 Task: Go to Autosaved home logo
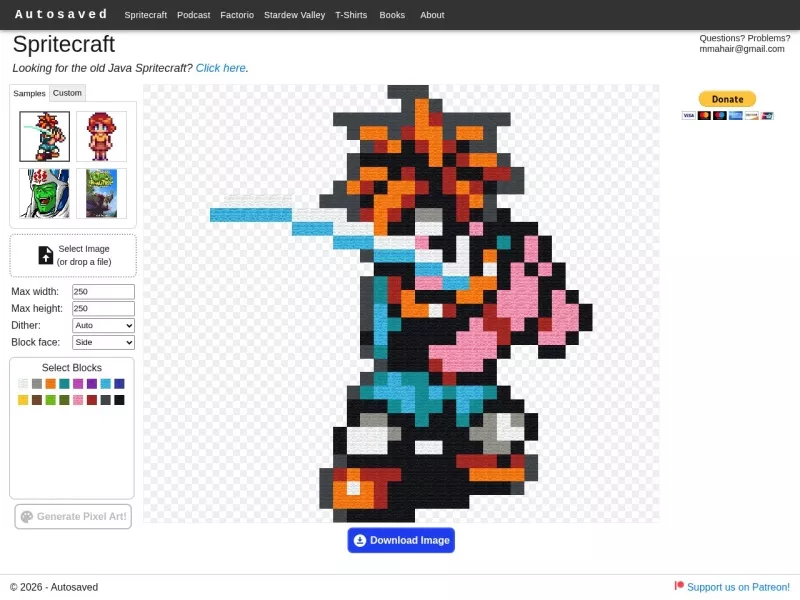(x=61, y=14)
